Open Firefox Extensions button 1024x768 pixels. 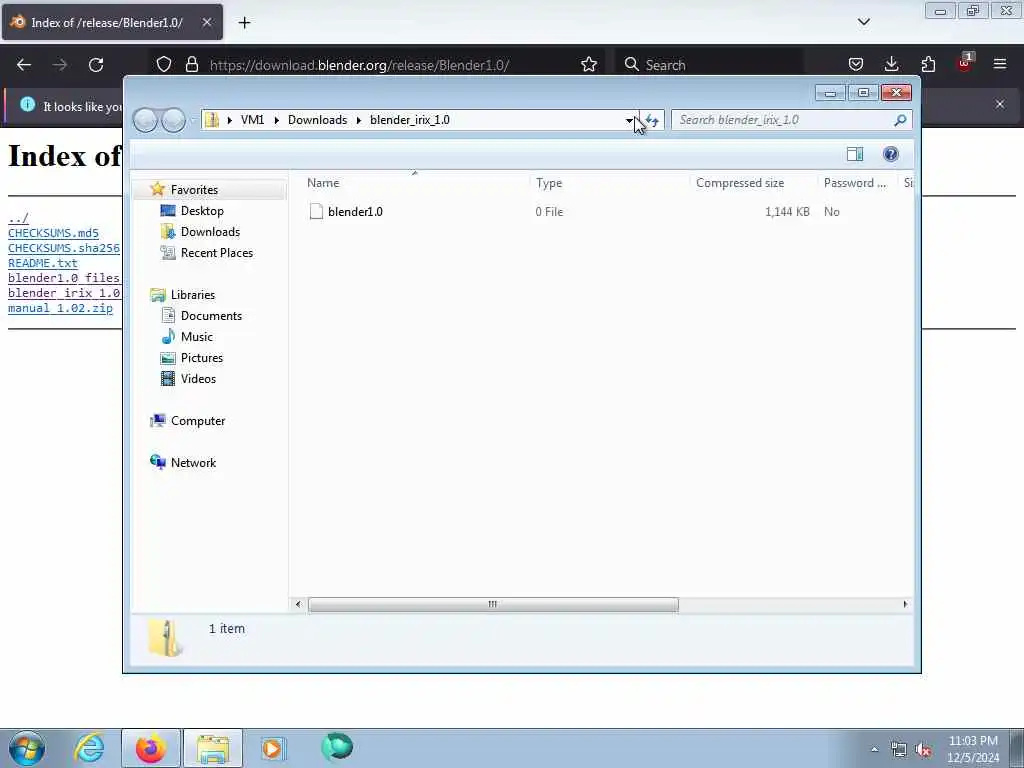click(x=928, y=65)
